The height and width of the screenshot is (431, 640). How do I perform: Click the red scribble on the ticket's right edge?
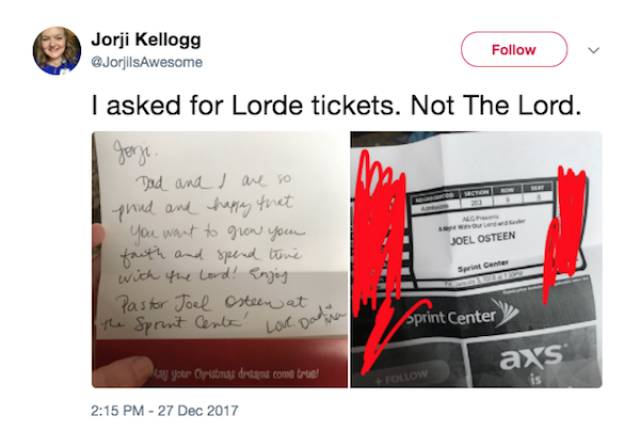click(565, 229)
